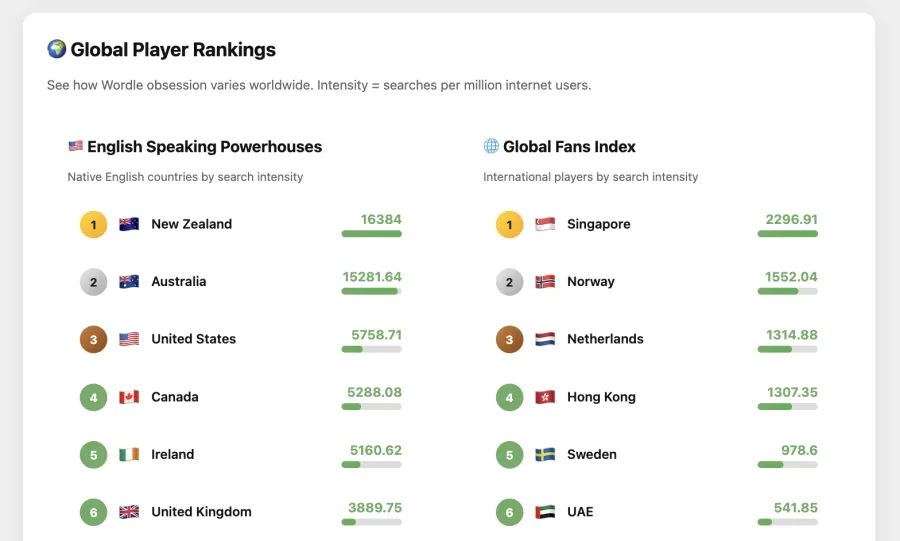
Task: Click the Norway flag icon
Action: pyautogui.click(x=545, y=282)
